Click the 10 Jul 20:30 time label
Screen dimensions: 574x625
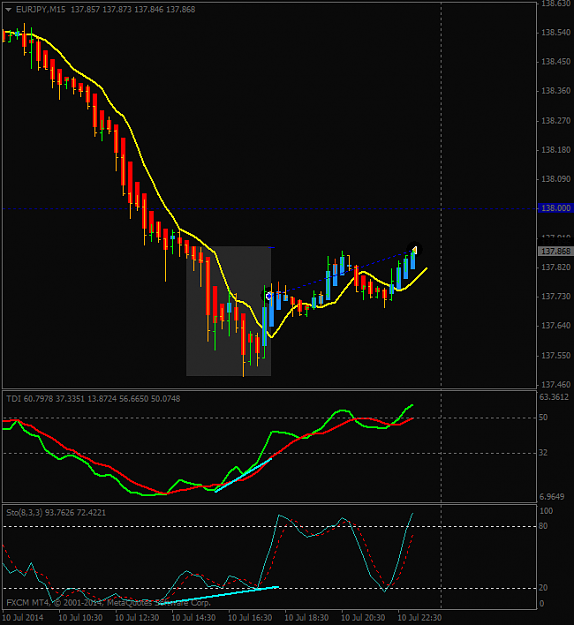tap(364, 618)
